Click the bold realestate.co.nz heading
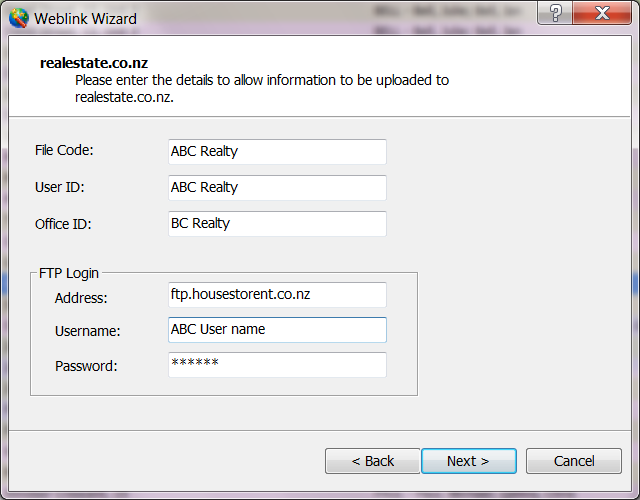This screenshot has width=640, height=500. tap(94, 63)
